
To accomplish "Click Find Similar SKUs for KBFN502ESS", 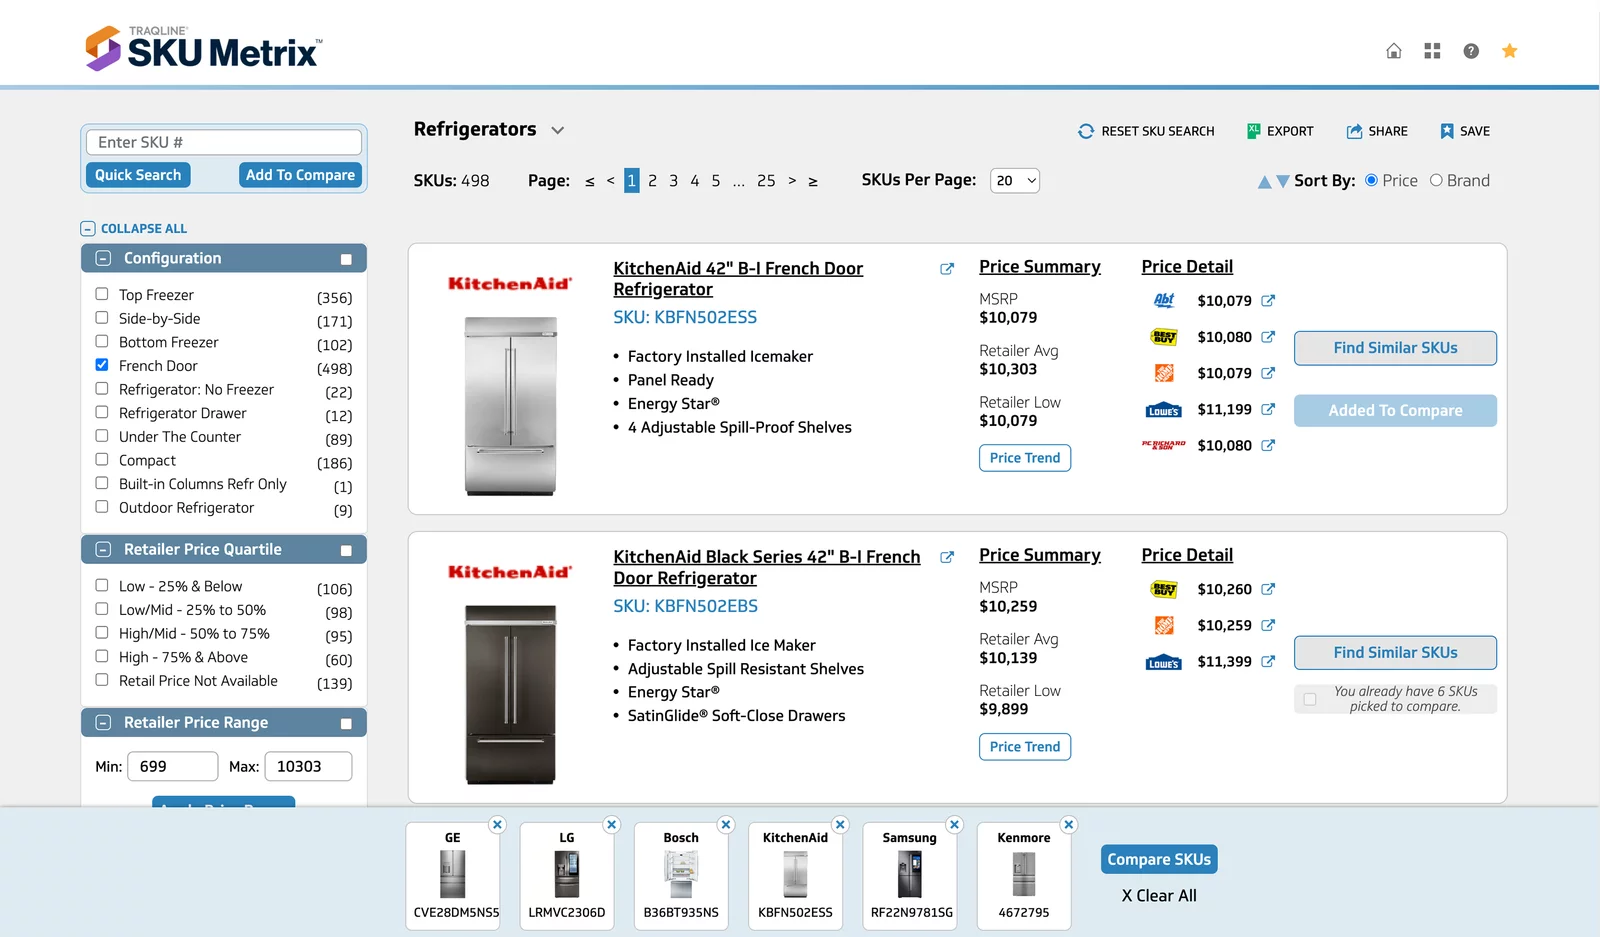I will pos(1395,348).
